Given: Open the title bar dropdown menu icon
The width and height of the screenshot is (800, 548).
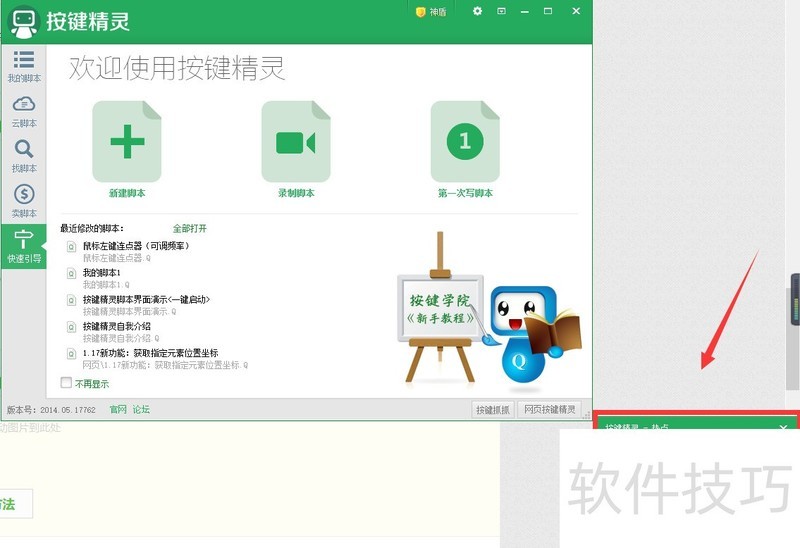Looking at the screenshot, I should tap(502, 11).
